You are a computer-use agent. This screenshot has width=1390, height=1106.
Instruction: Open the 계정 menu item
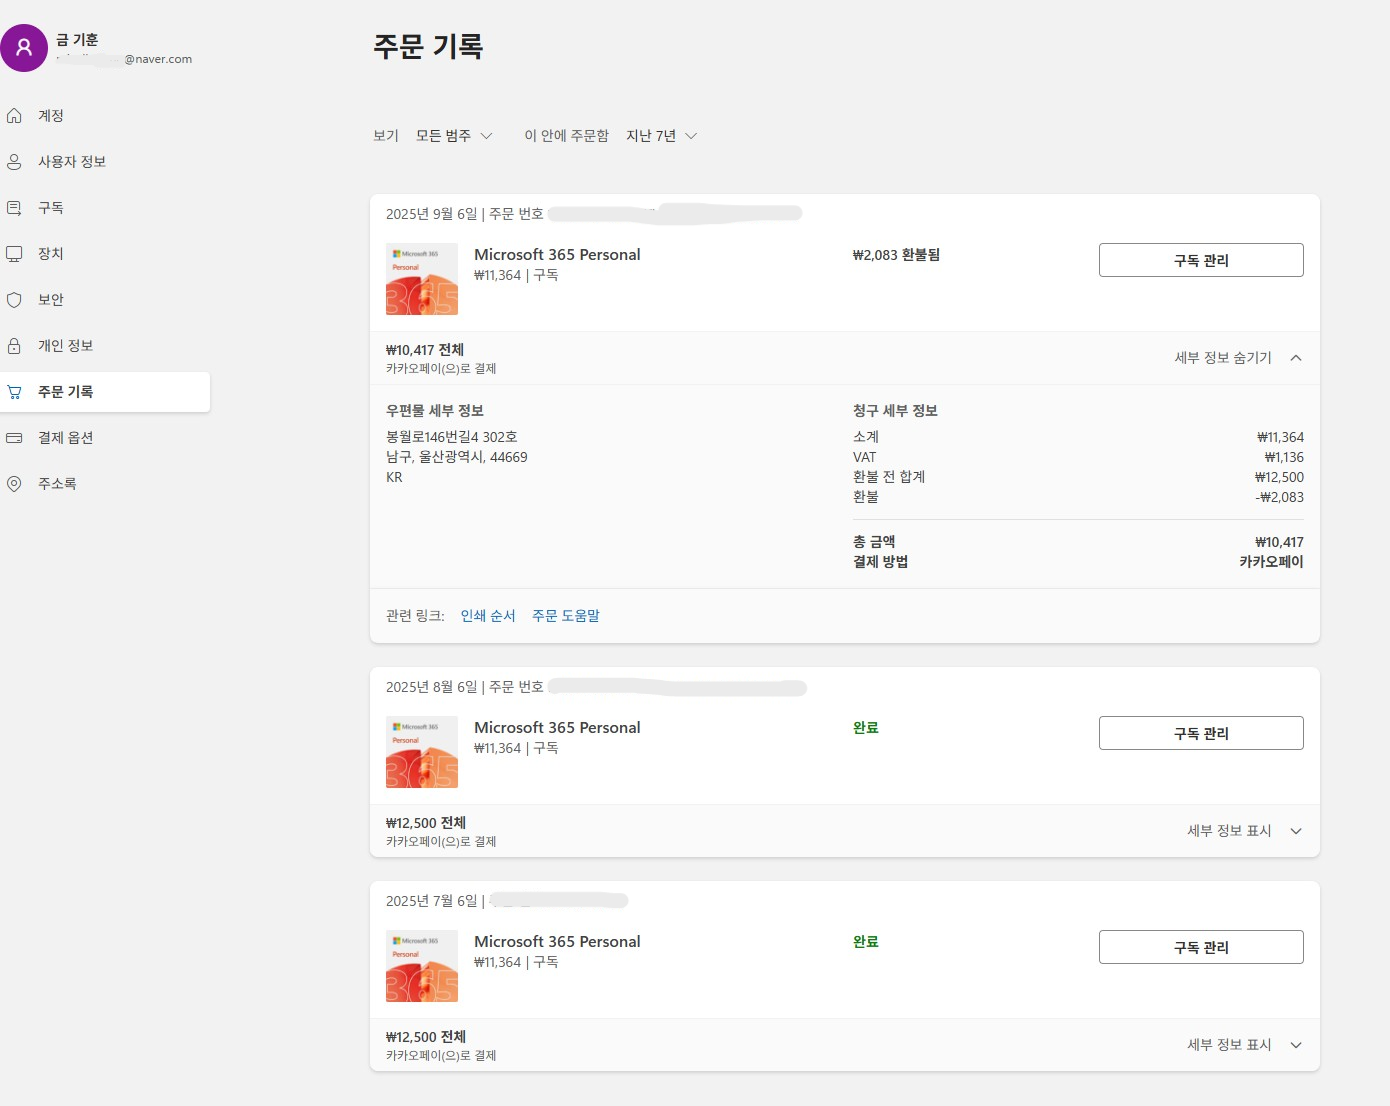(105, 116)
